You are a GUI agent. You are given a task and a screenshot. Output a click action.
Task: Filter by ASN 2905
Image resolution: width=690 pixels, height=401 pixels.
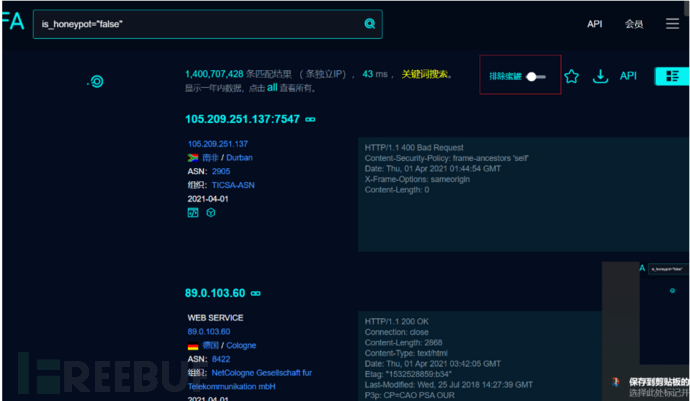tap(220, 171)
